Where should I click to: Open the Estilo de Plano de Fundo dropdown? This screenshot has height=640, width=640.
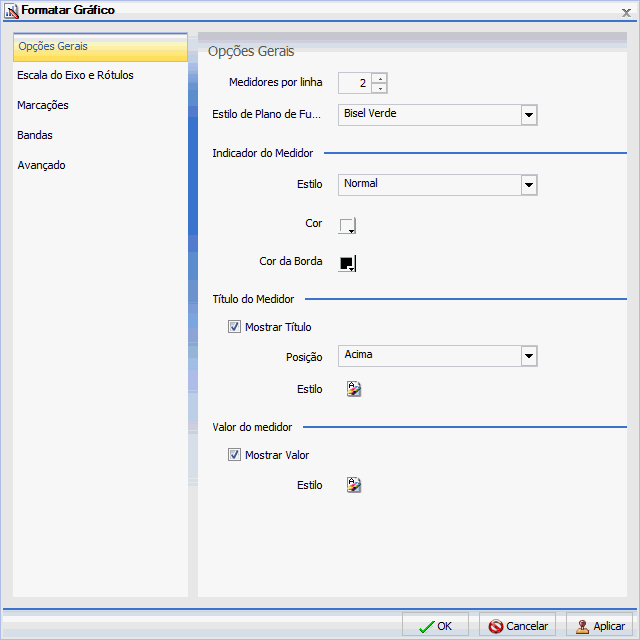tap(438, 115)
